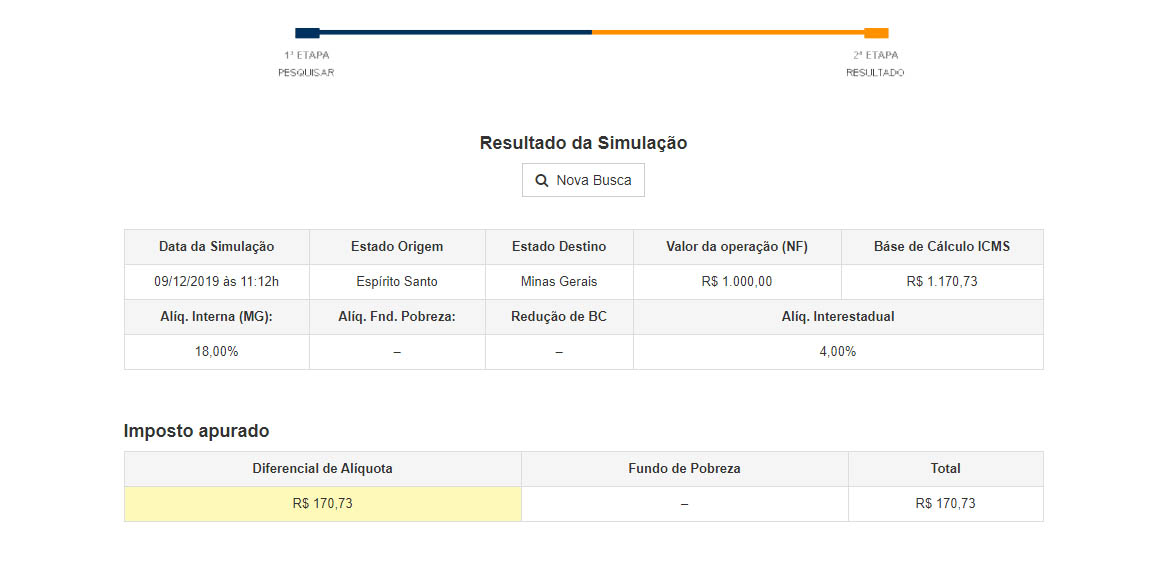Go to the Resultado step label
Image resolution: width=1164 pixels, height=561 pixels.
[875, 73]
